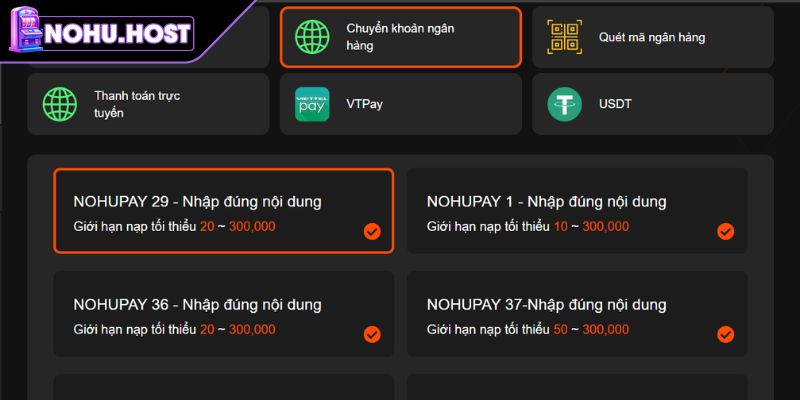This screenshot has width=800, height=400.
Task: Pick the NOHUPAY 36 deposit channel title
Action: pos(197,304)
